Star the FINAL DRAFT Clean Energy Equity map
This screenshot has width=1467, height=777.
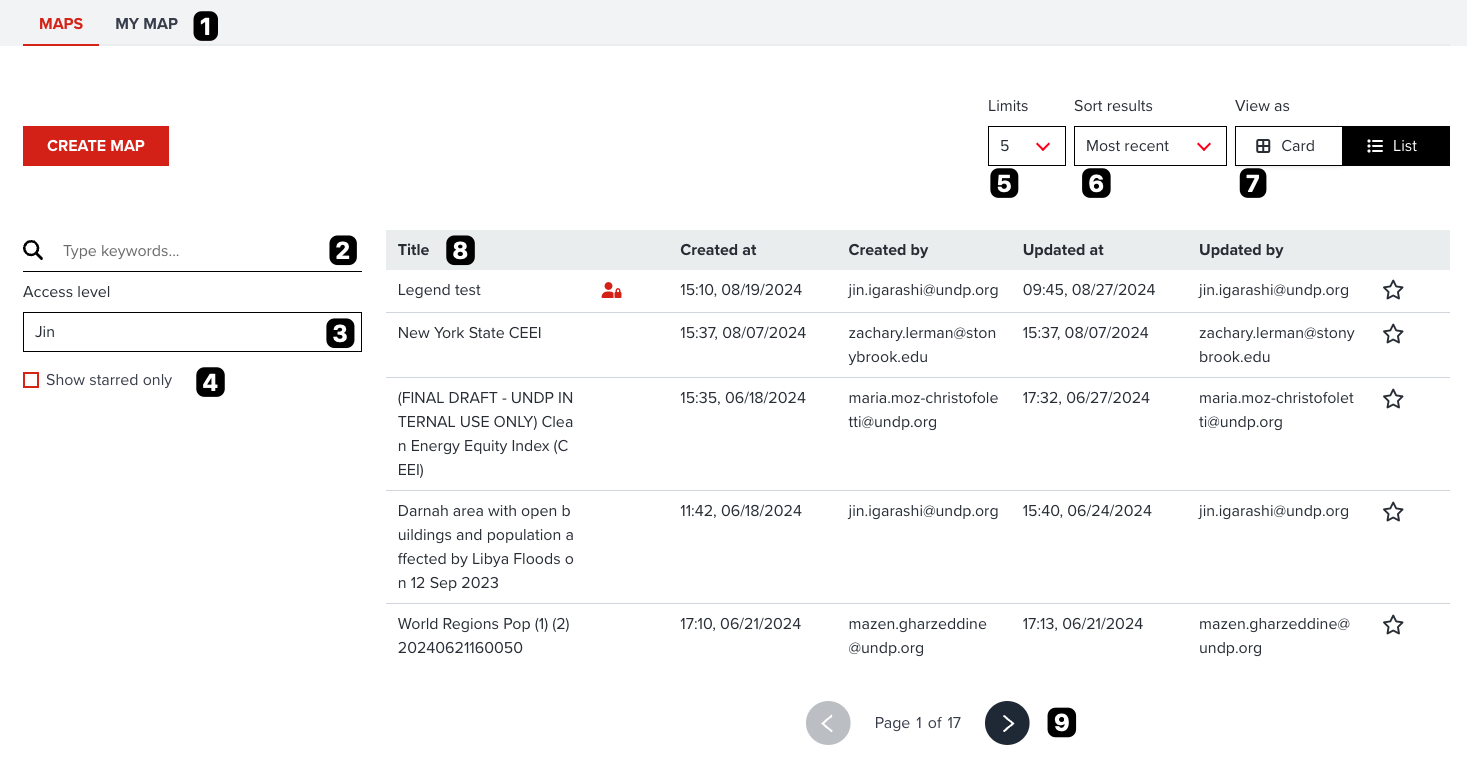tap(1393, 398)
